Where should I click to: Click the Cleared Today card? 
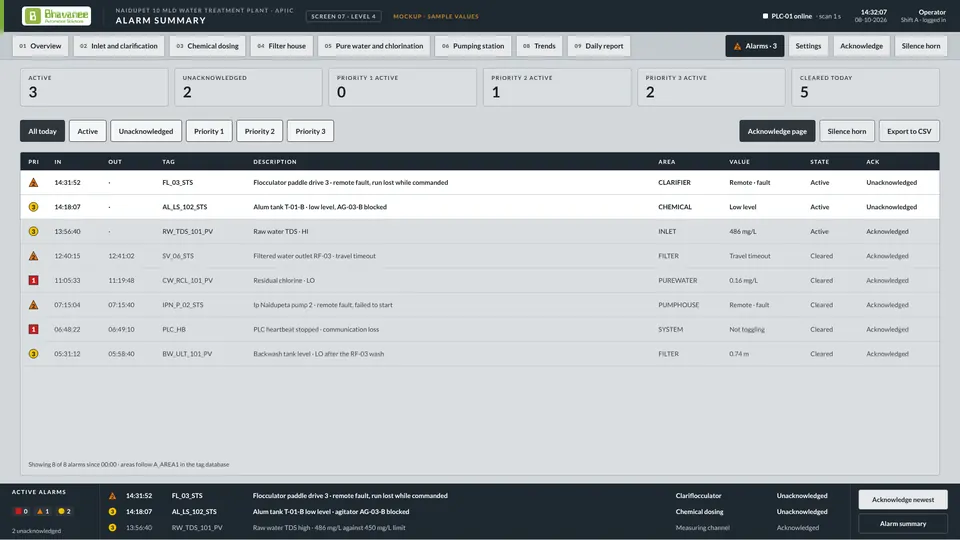866,87
